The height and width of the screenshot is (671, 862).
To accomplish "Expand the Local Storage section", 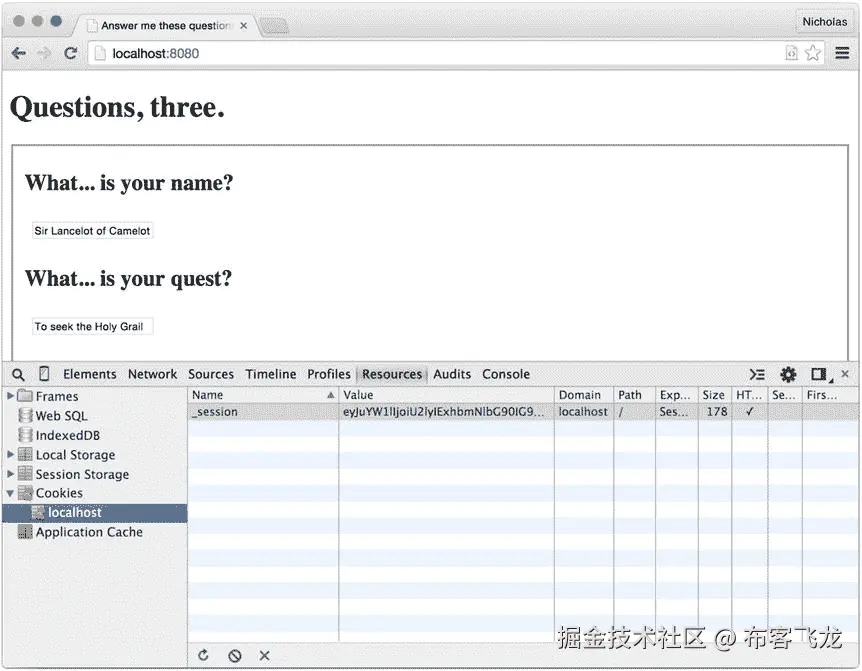I will tap(9, 454).
